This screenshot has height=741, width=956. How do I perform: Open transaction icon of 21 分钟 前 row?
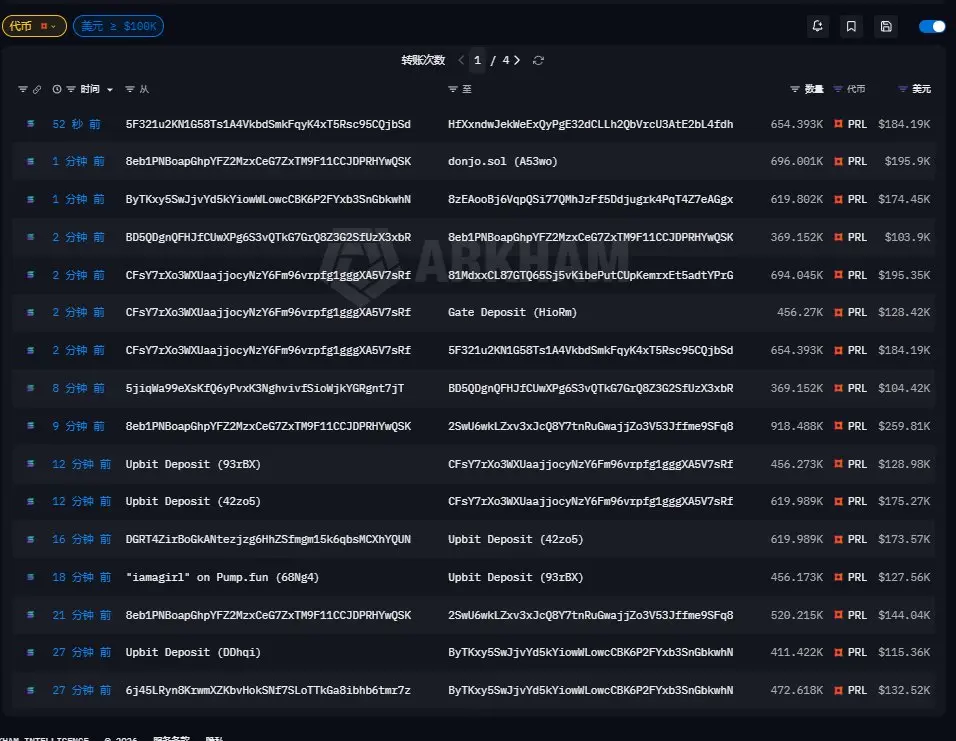[30, 615]
